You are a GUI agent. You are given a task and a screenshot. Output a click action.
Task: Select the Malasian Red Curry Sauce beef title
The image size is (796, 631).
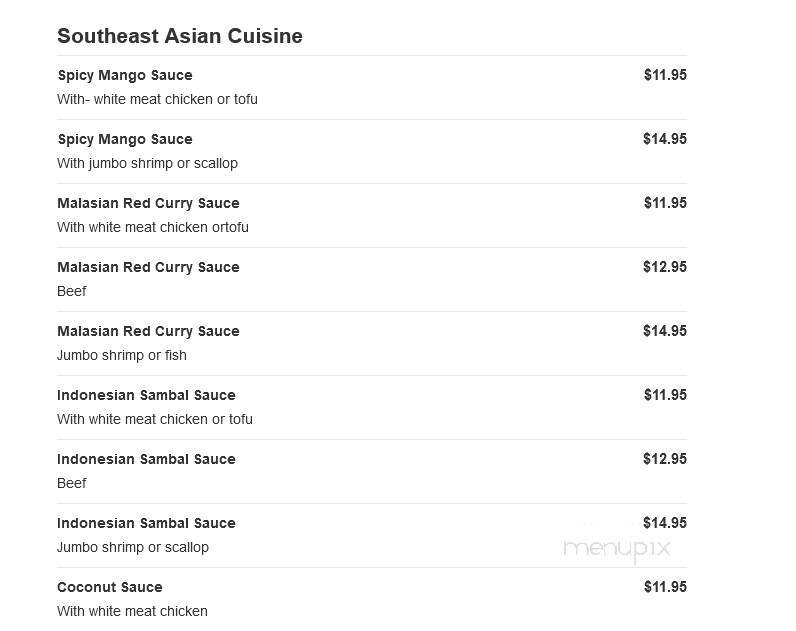tap(148, 267)
